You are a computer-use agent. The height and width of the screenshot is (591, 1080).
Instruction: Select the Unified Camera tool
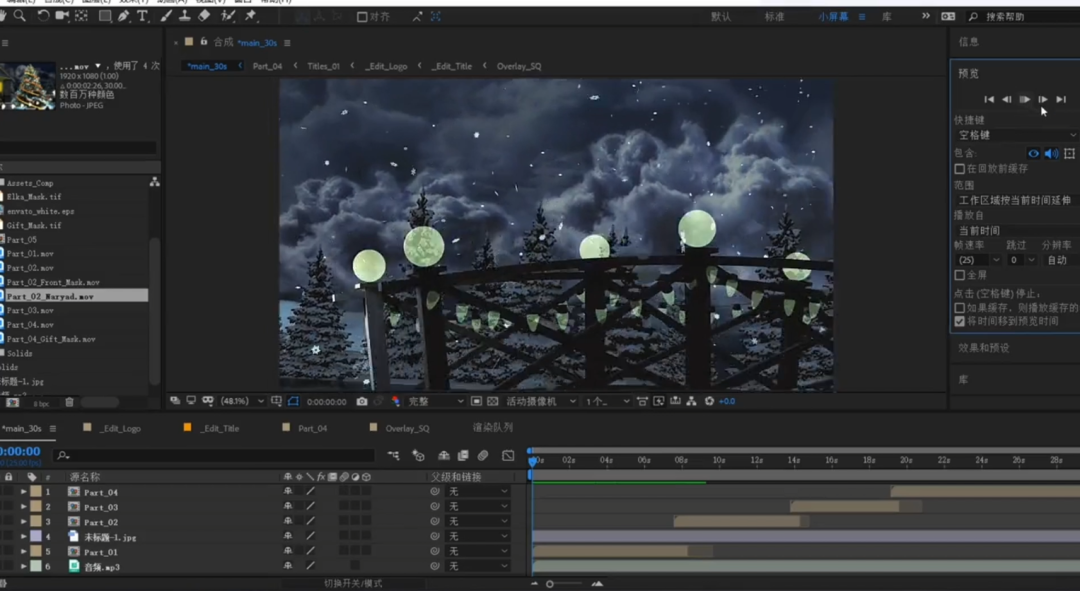pos(62,16)
